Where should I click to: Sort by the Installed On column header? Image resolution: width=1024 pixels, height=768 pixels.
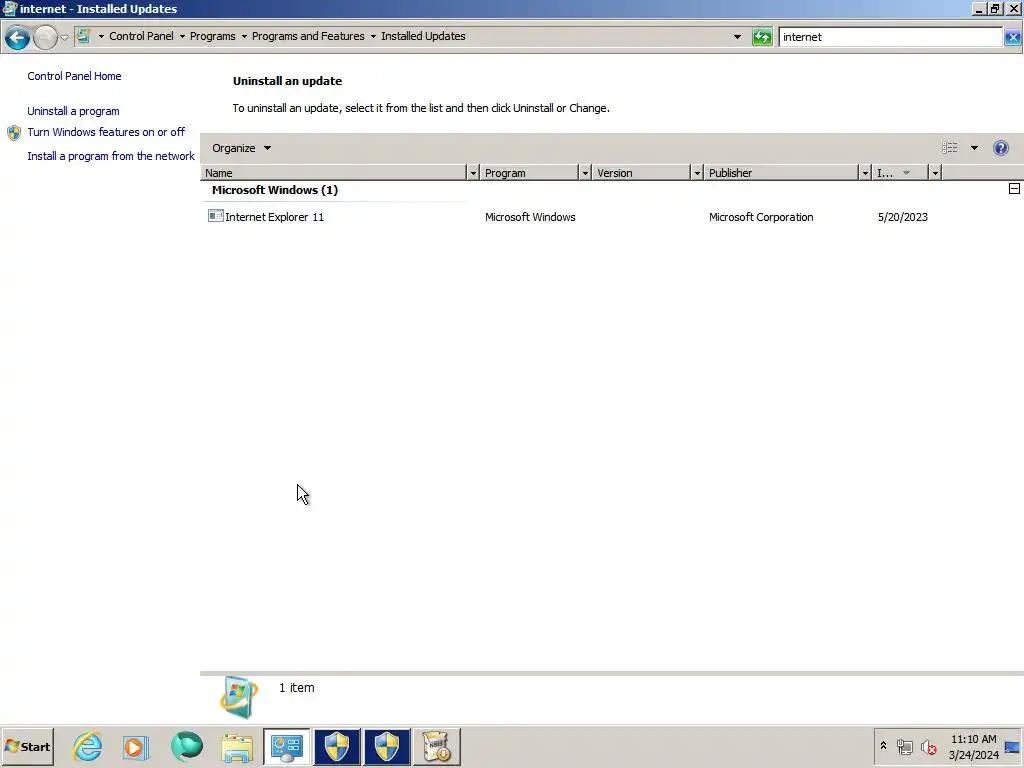pyautogui.click(x=901, y=173)
